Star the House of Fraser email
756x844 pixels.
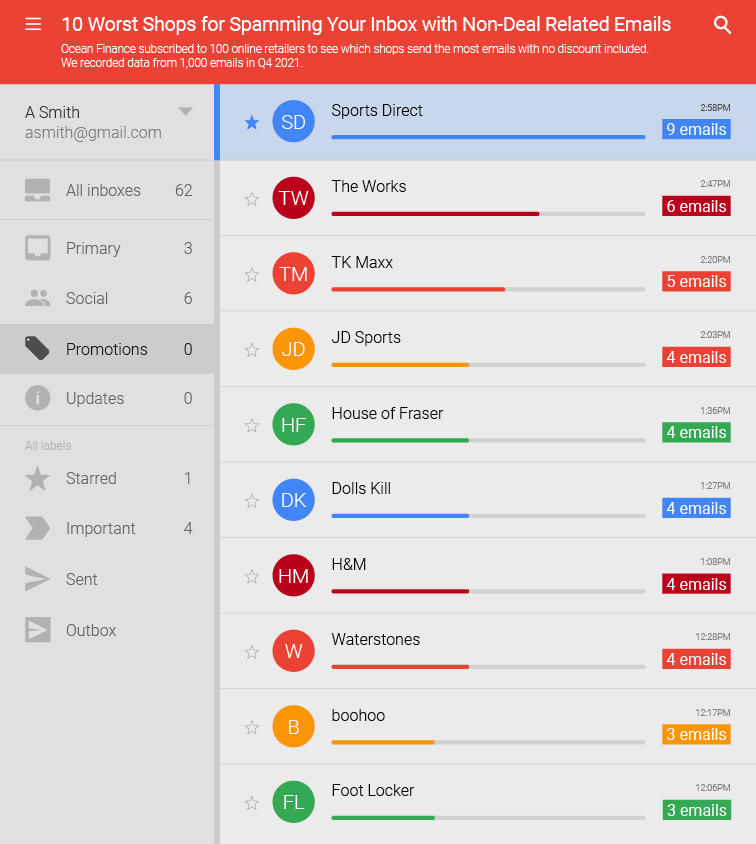pos(252,426)
